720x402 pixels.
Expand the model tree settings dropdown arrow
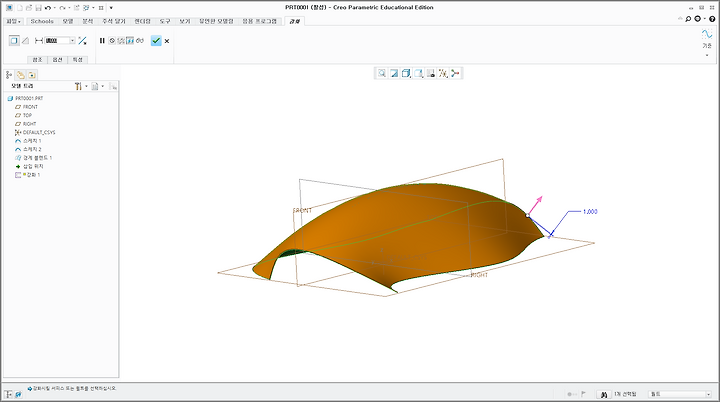86,86
